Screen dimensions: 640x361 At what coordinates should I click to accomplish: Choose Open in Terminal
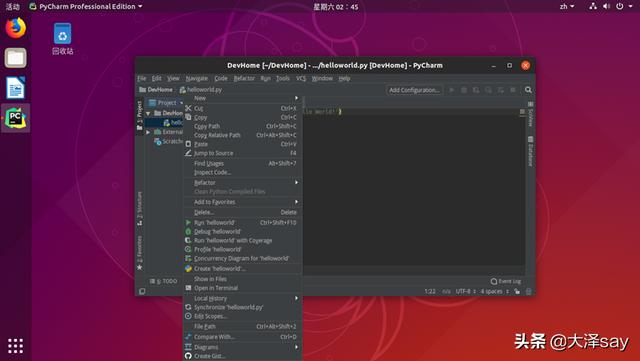click(x=243, y=288)
